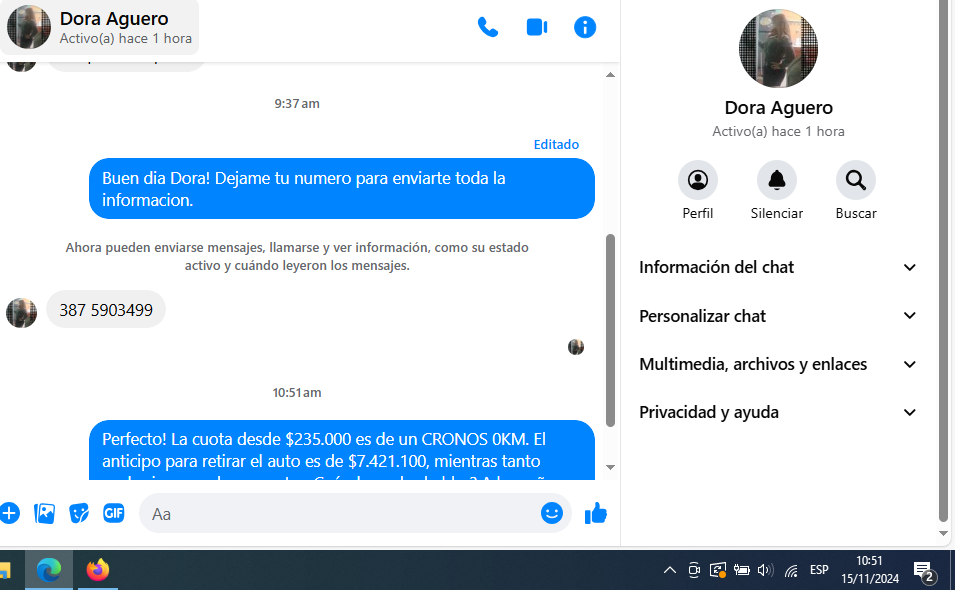Expand Personalizar chat section

778,316
